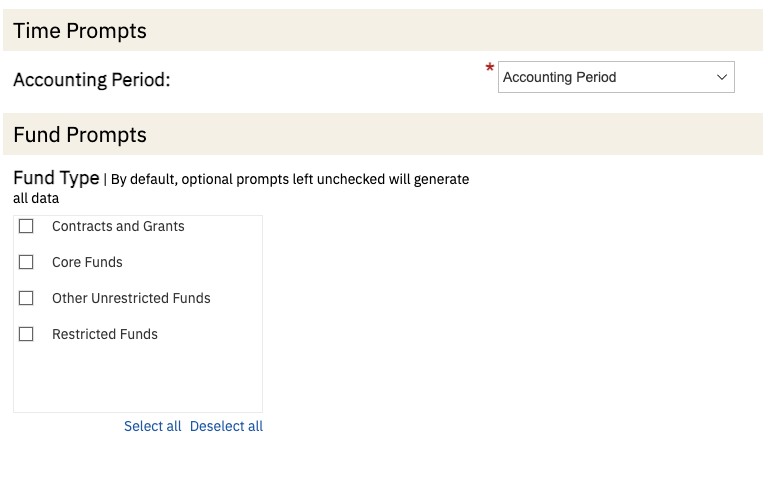Viewport: 763px width, 480px height.
Task: Tick the Other Unrestricted Funds checkbox
Action: click(26, 298)
